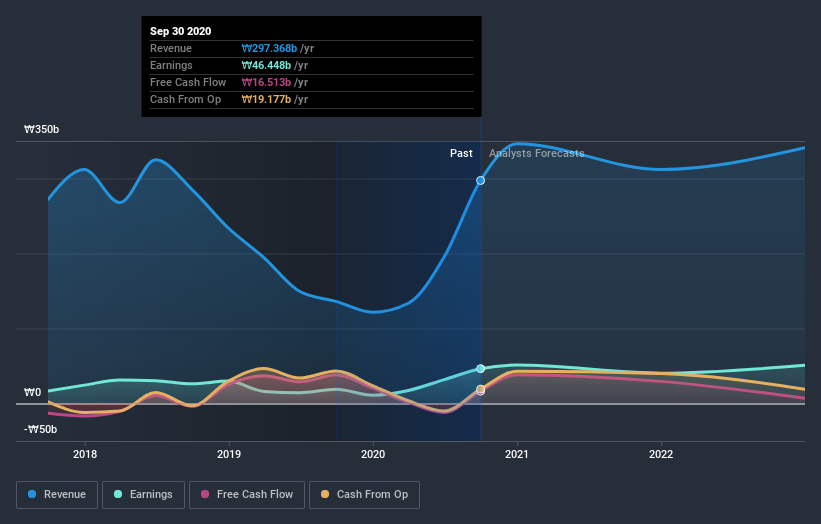Click the blue Revenue data point marker
Image resolution: width=821 pixels, height=524 pixels.
point(480,181)
